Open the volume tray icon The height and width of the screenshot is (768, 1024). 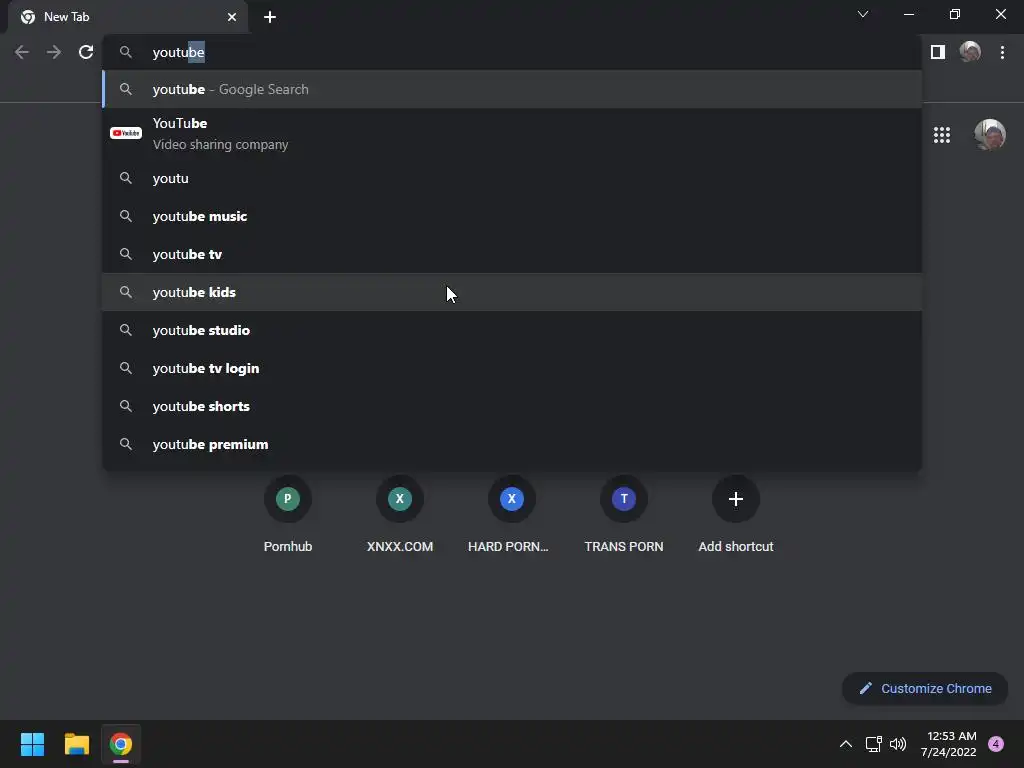click(x=898, y=744)
